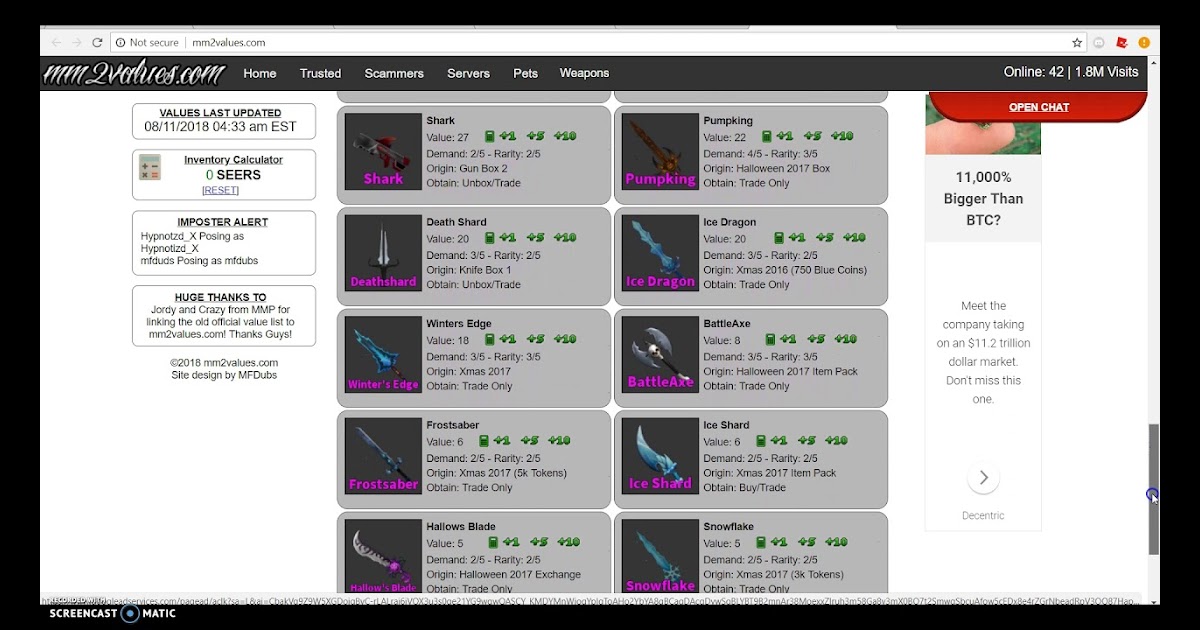
Task: Add +1 to Pumpking
Action: pos(785,136)
